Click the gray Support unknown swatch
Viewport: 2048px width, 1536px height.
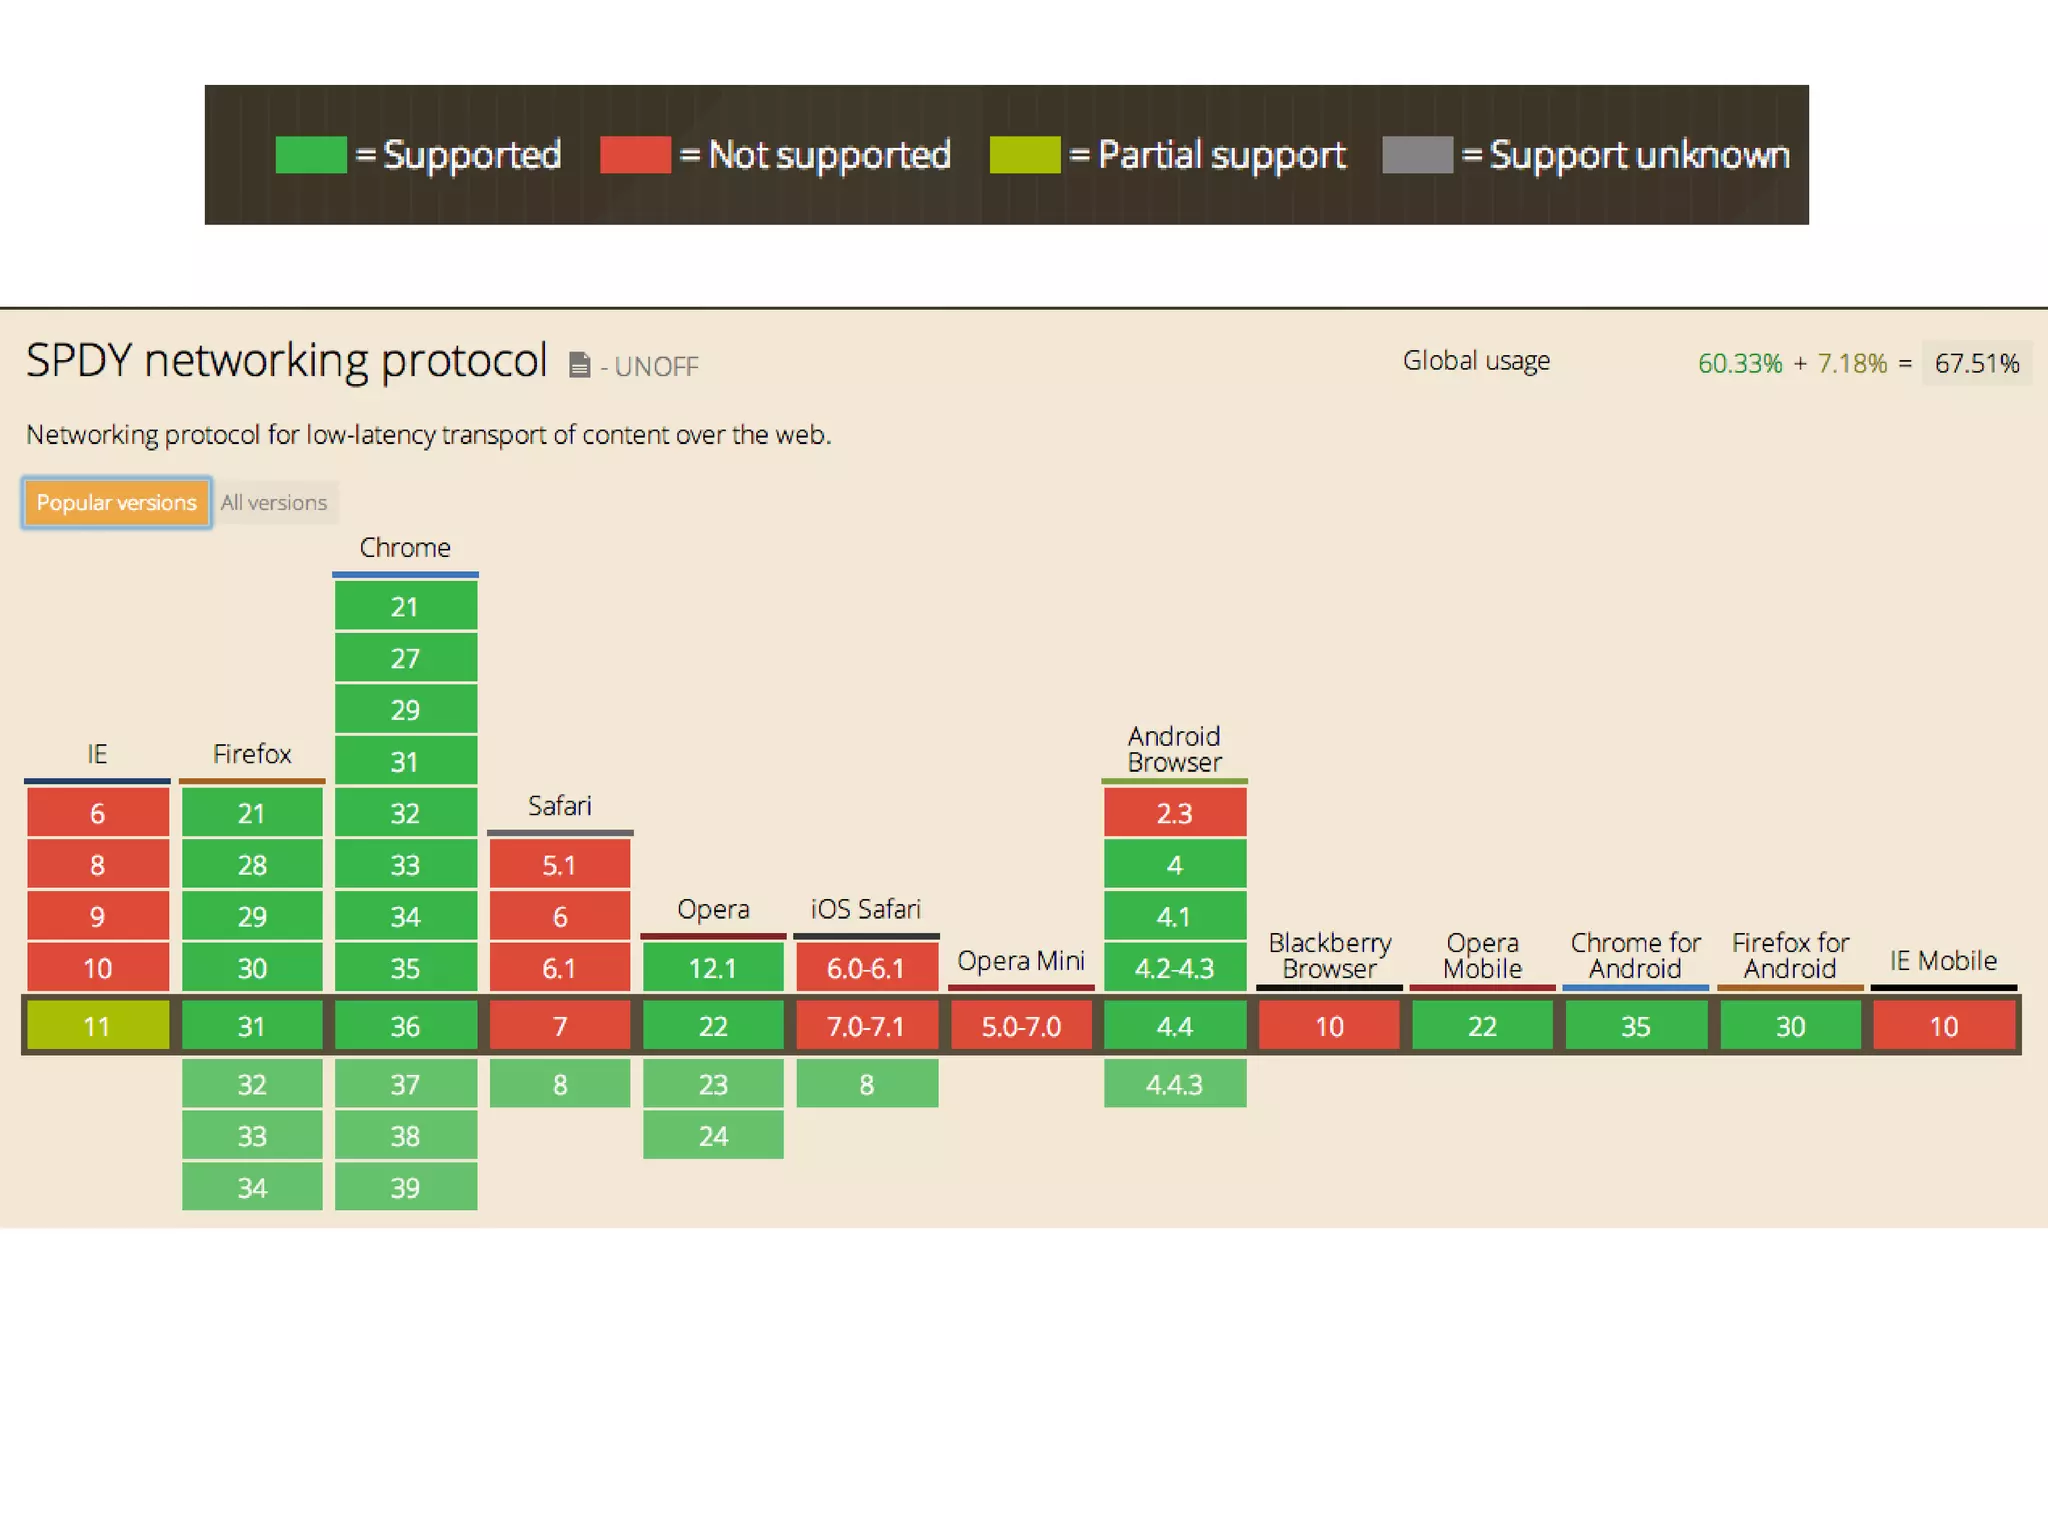pyautogui.click(x=1417, y=155)
